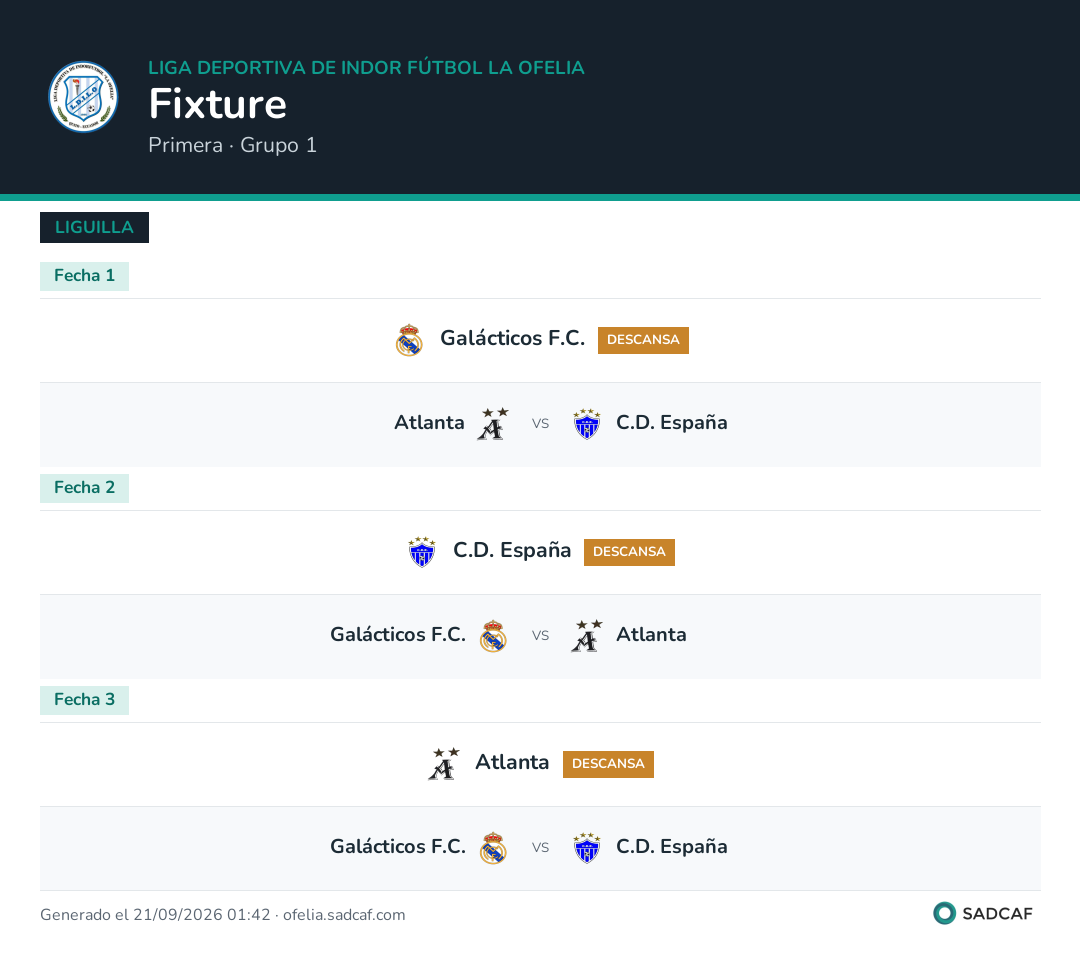Click the DESCANSA badge next to C.D. España

point(630,553)
